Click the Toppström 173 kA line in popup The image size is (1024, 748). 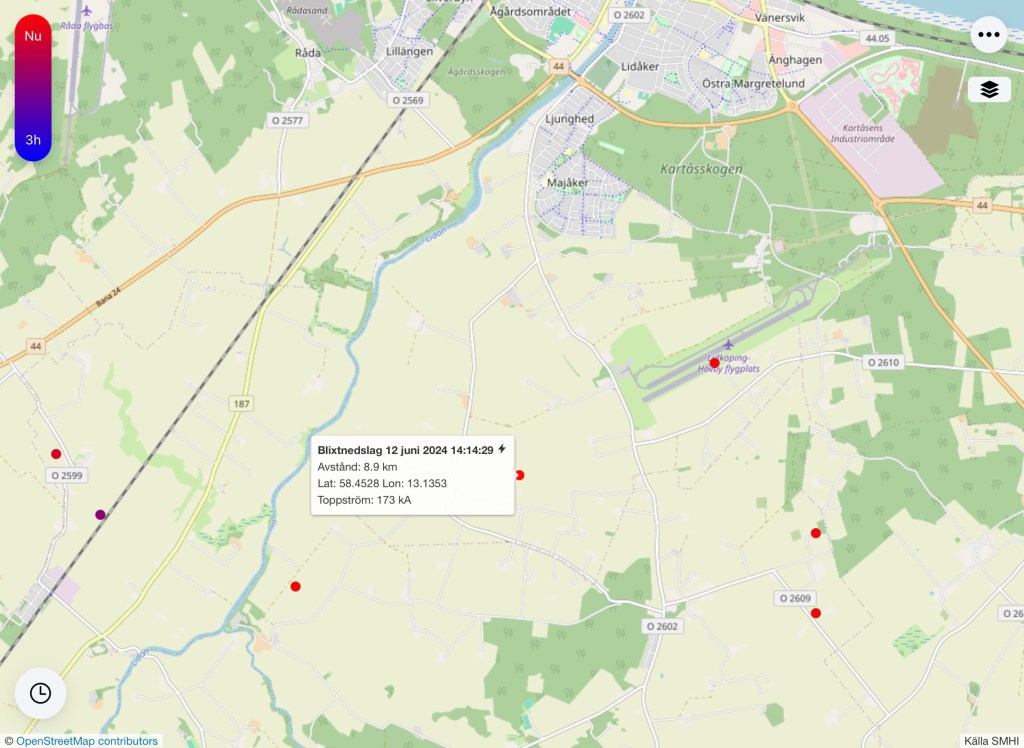point(364,500)
